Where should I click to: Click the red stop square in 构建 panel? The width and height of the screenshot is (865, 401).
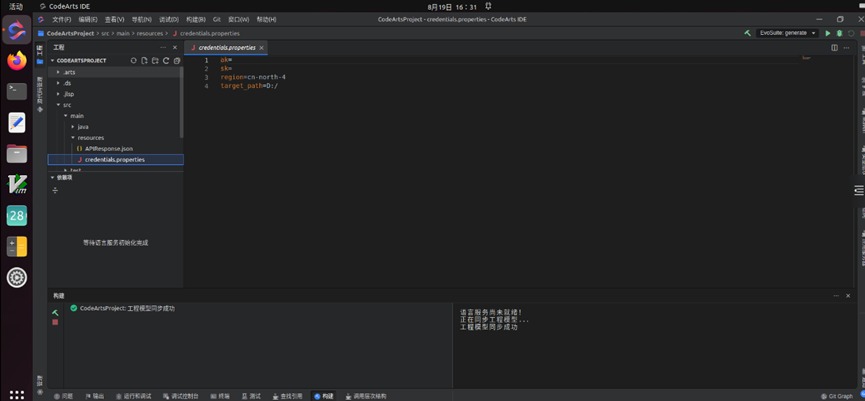pos(55,322)
